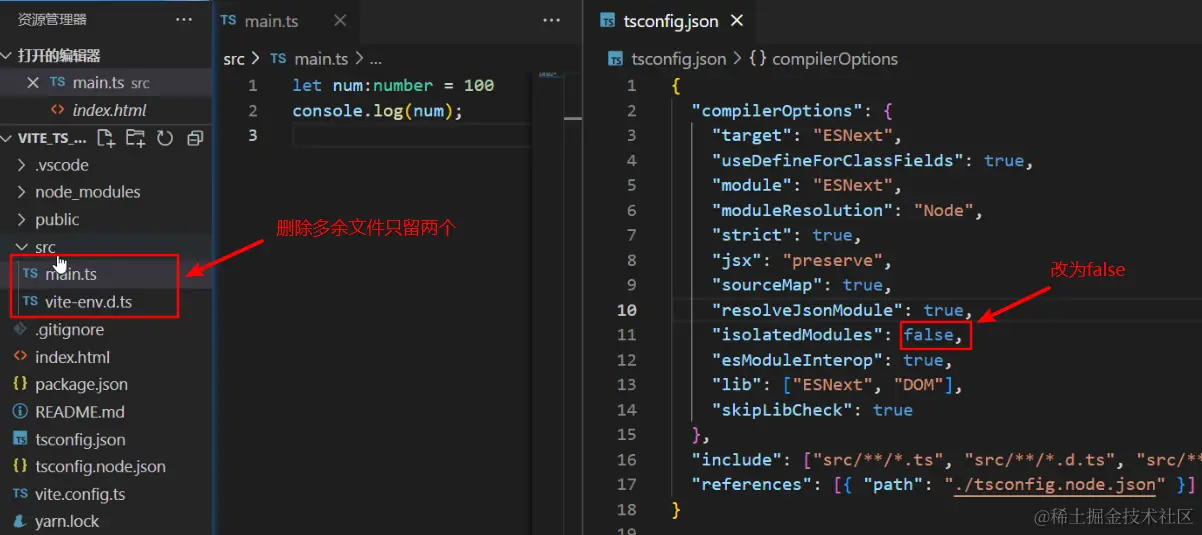Image resolution: width=1202 pixels, height=535 pixels.
Task: Open ./tsconfig.node.json path link
Action: point(1055,485)
